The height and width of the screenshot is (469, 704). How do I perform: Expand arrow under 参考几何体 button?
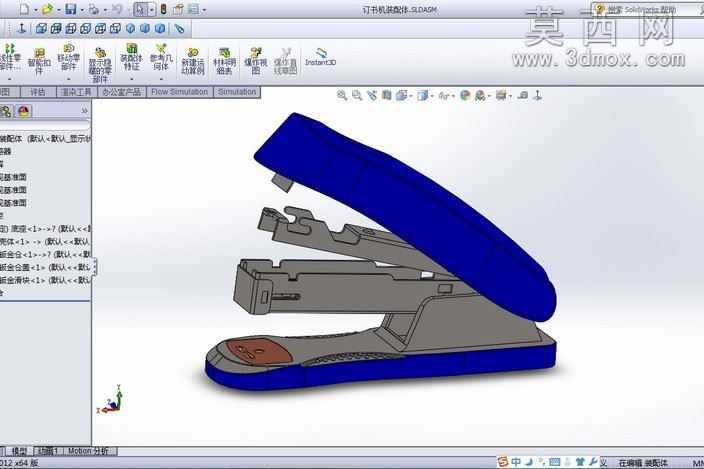(x=161, y=79)
